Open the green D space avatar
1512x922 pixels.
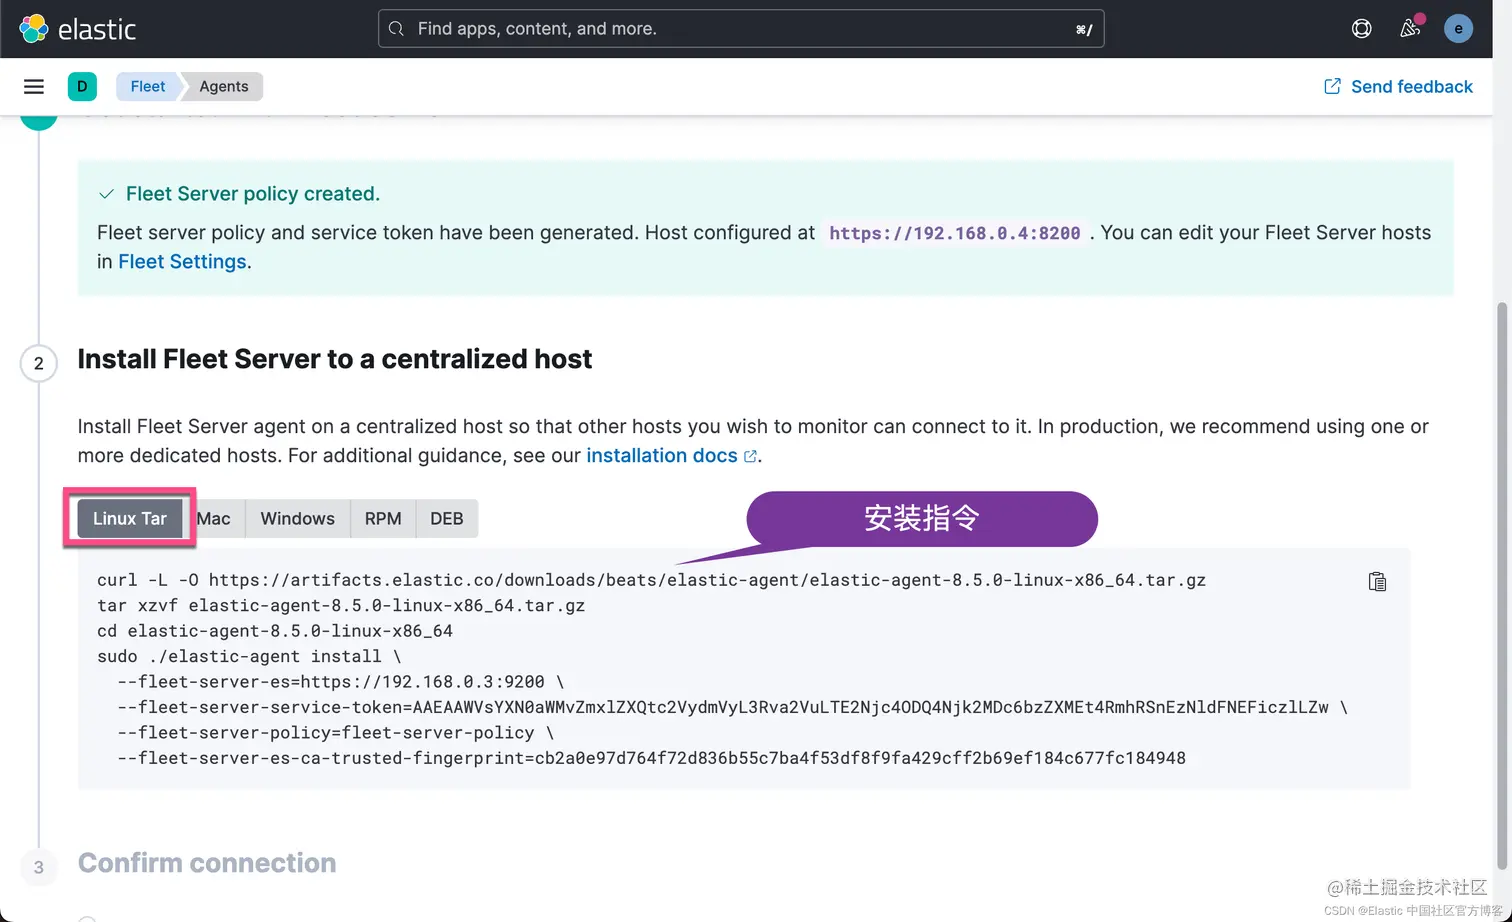point(82,87)
